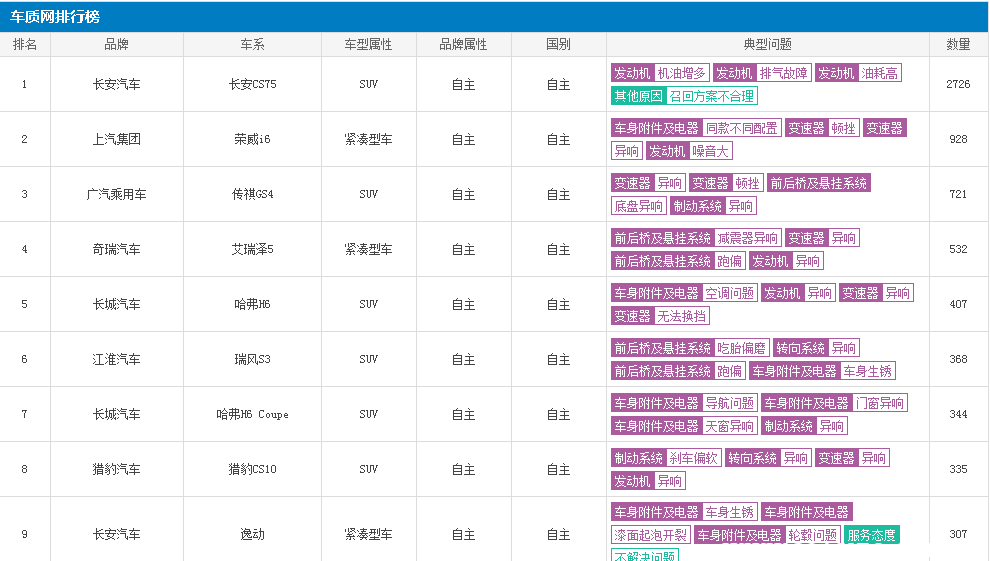Click the 同款不同配置 tag
The image size is (990, 561).
pos(741,128)
